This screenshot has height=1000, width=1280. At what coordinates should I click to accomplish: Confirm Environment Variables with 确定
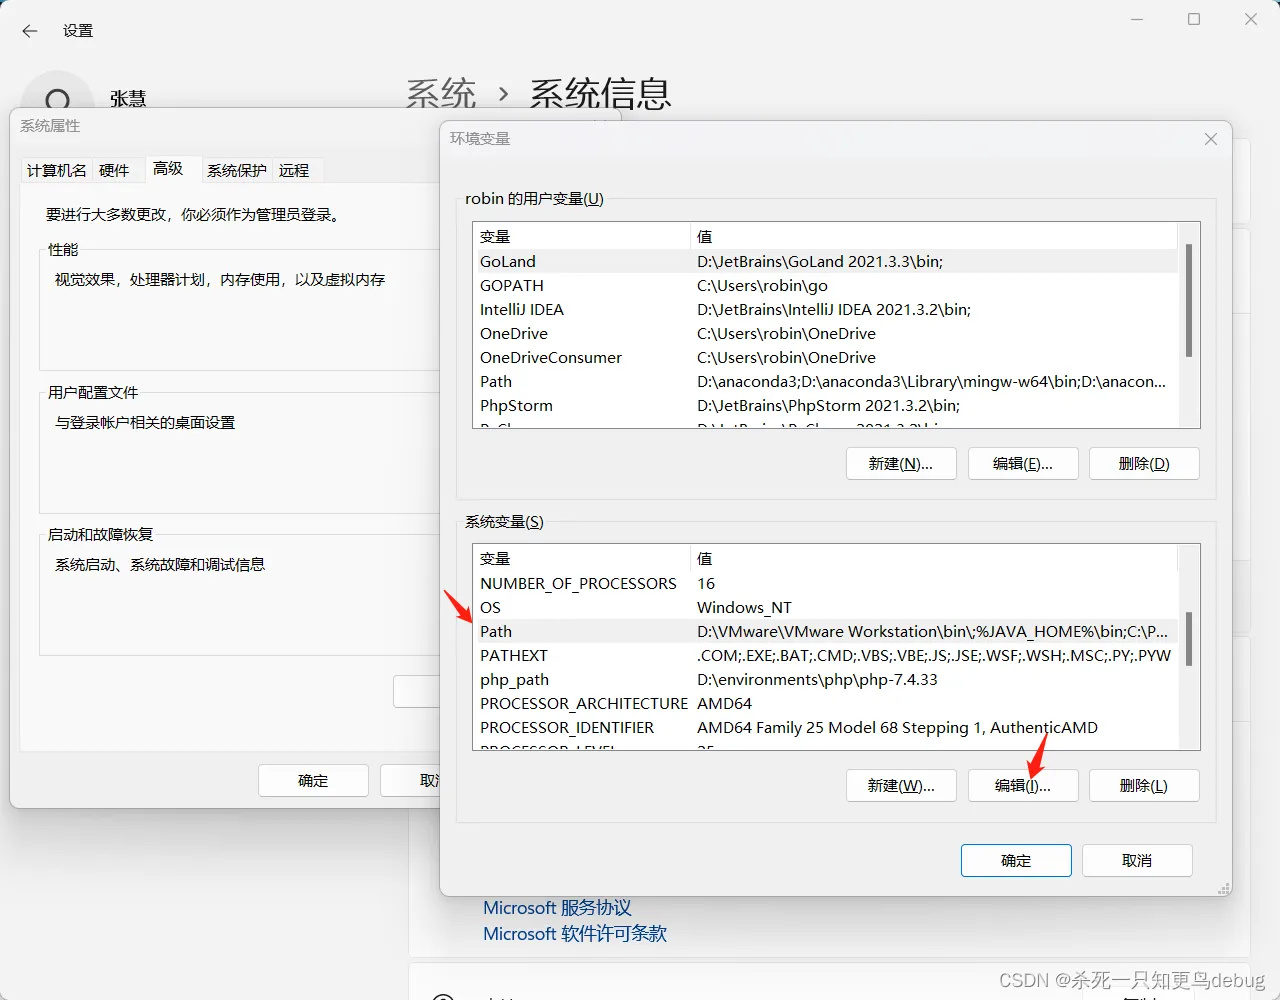point(1016,861)
